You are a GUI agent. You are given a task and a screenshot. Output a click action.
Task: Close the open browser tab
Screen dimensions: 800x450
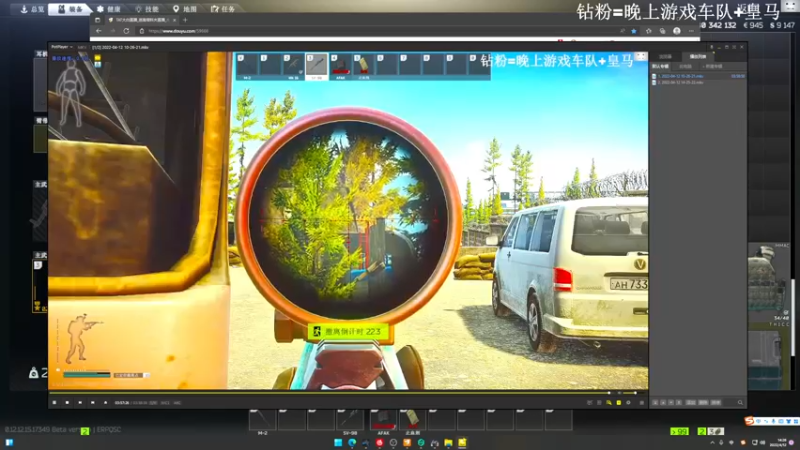(x=174, y=20)
